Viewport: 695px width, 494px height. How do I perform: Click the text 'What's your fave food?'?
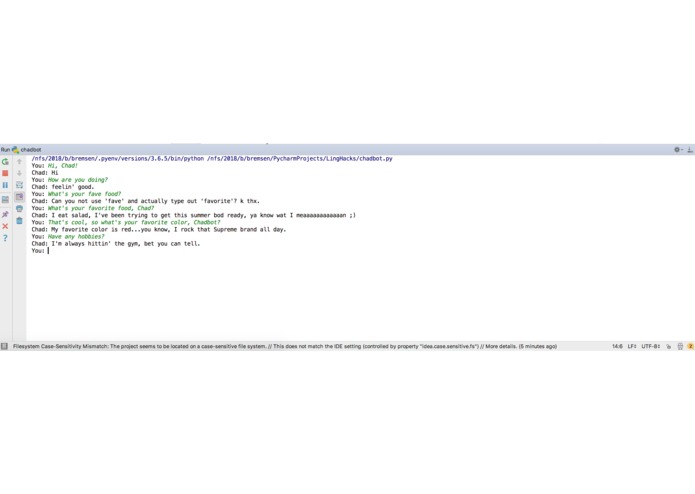click(84, 194)
